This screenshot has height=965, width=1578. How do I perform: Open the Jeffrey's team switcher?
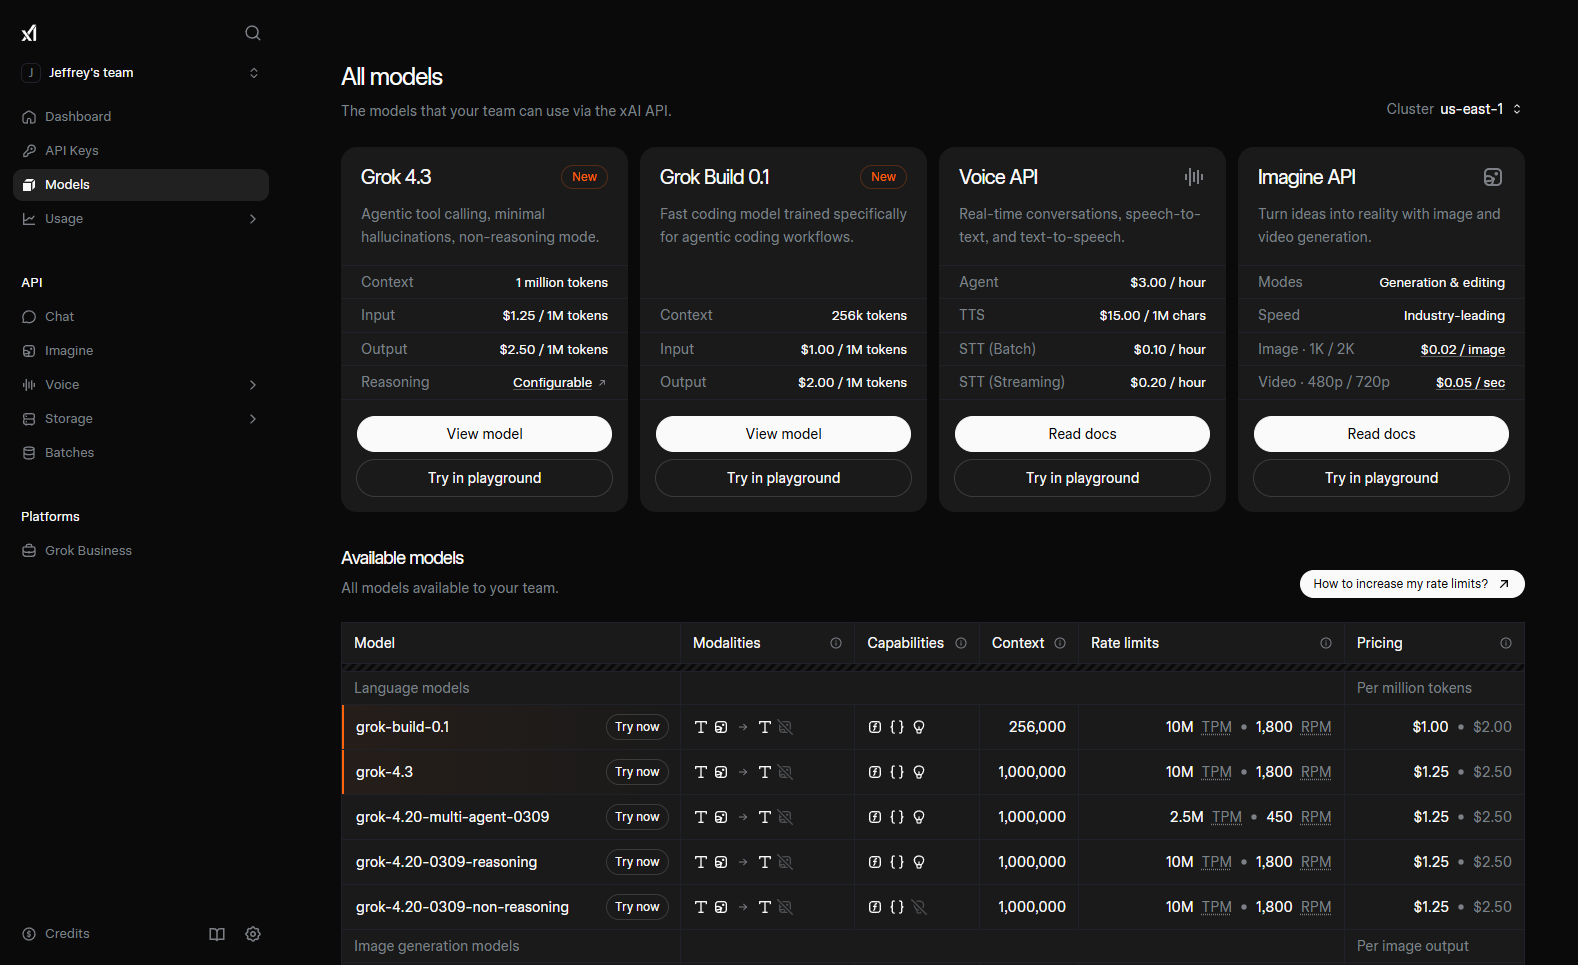141,73
